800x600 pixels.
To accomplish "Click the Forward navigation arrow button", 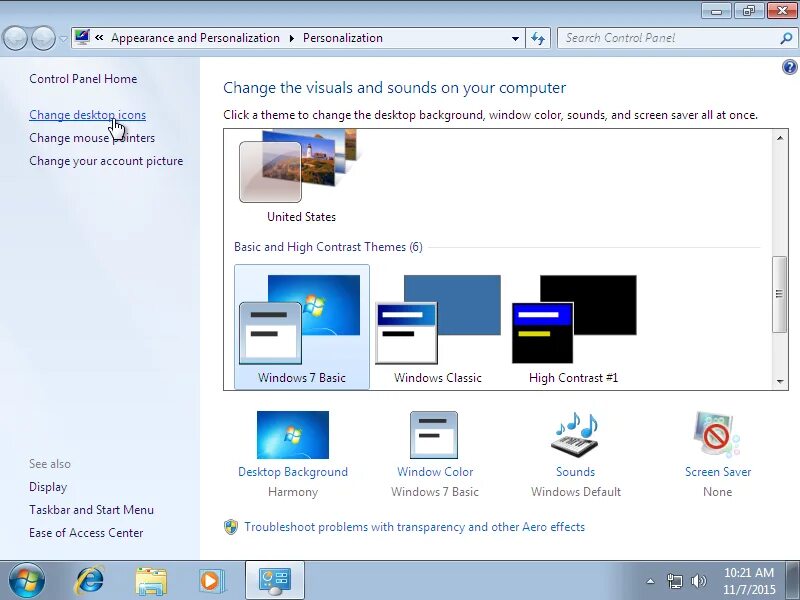I will coord(43,38).
